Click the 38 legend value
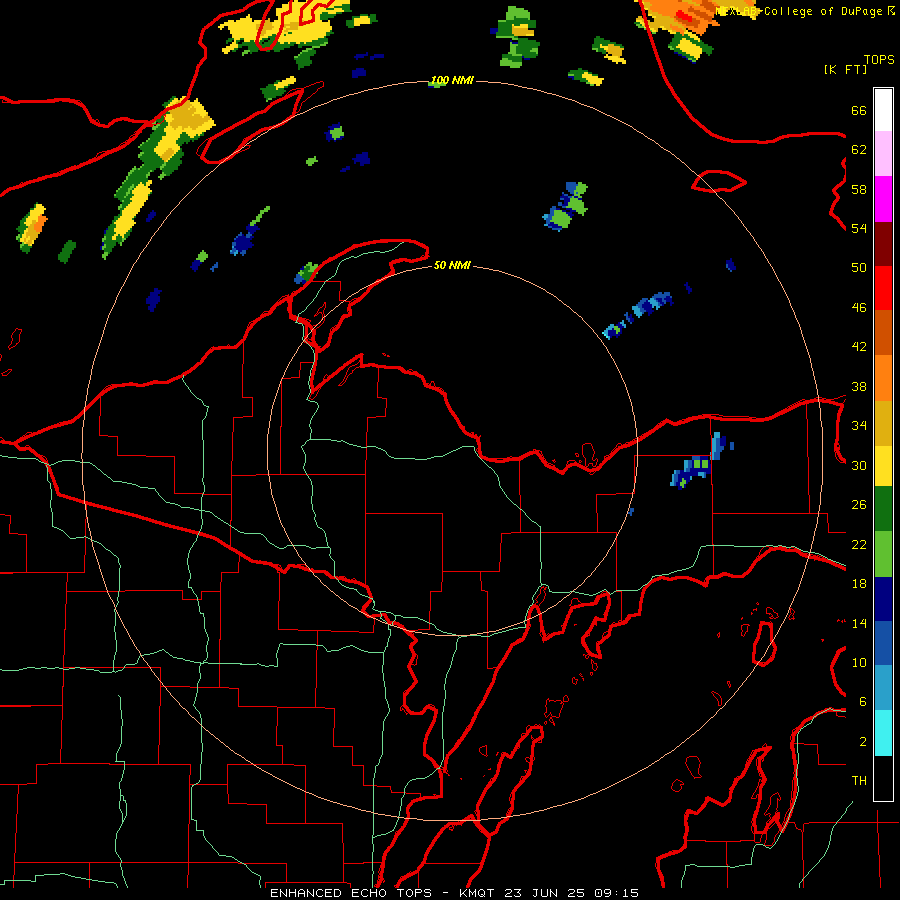900x900 pixels. click(859, 387)
